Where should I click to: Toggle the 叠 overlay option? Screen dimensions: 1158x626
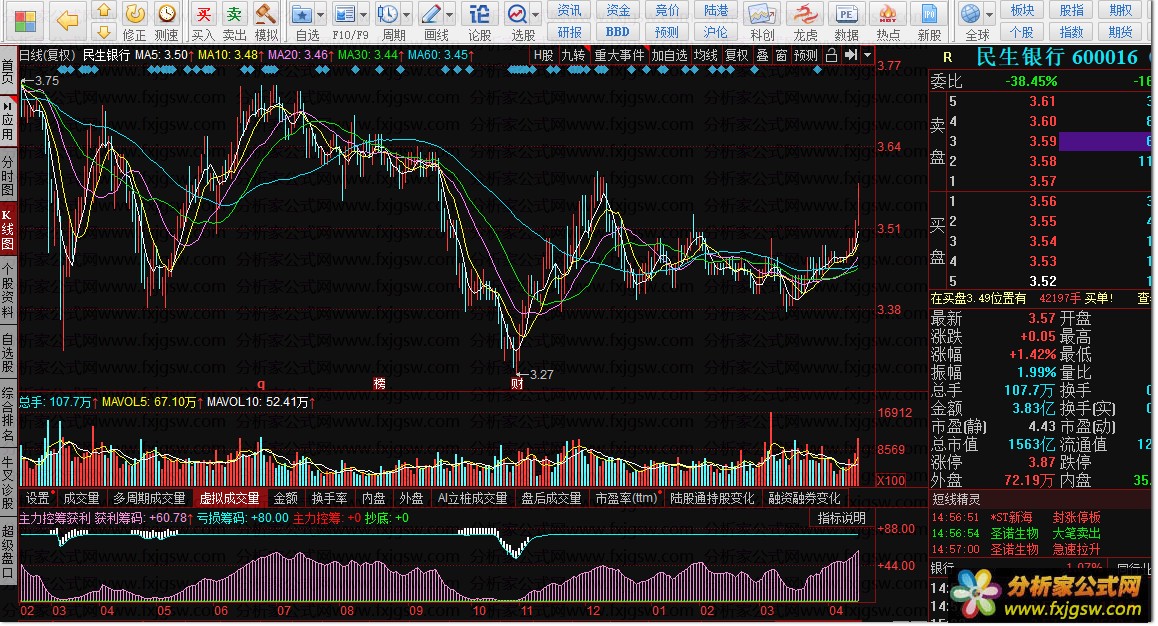[762, 55]
